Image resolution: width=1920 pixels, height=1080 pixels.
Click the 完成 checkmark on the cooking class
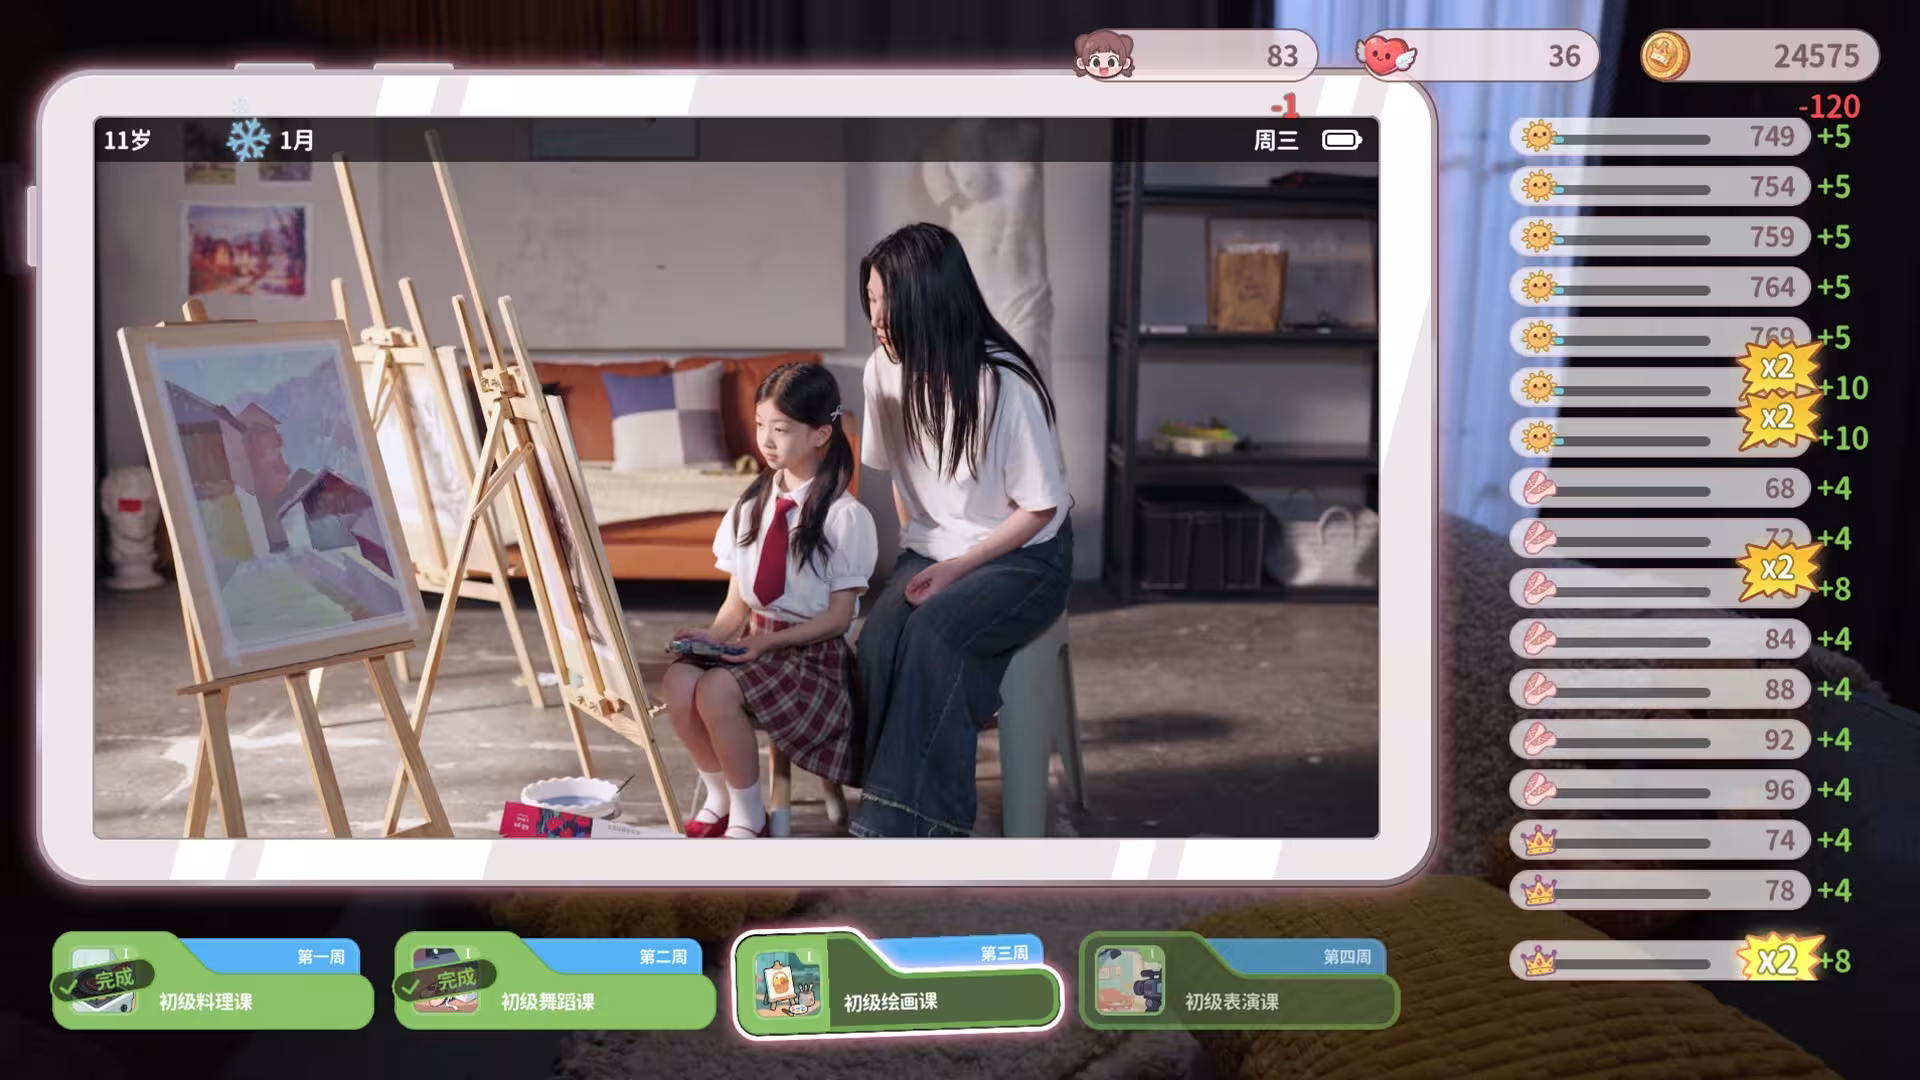click(x=103, y=980)
